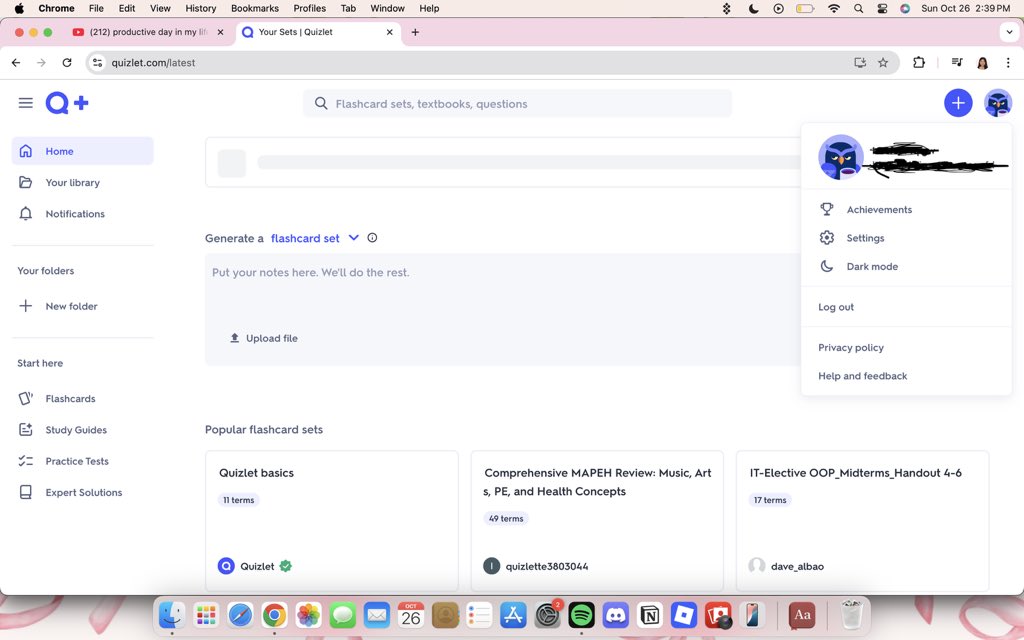Open the Profiles menu in menu bar
This screenshot has width=1024, height=640.
(x=310, y=8)
